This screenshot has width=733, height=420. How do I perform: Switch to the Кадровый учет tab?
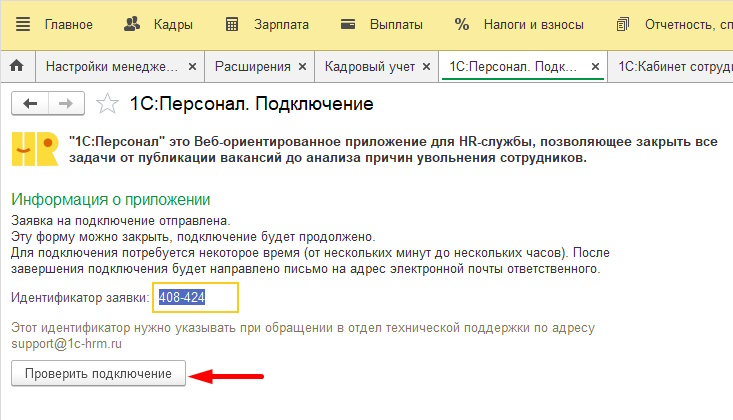click(x=370, y=66)
